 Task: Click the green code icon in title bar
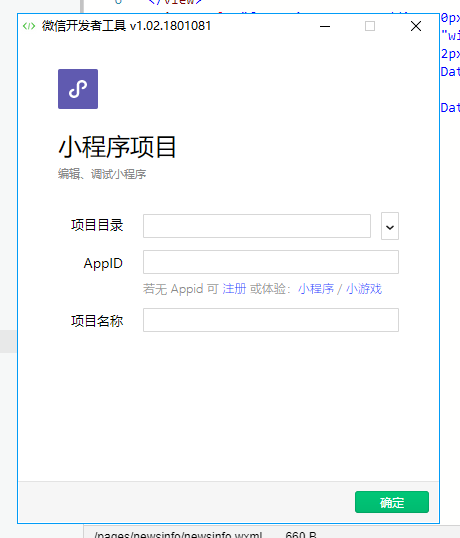tap(29, 26)
